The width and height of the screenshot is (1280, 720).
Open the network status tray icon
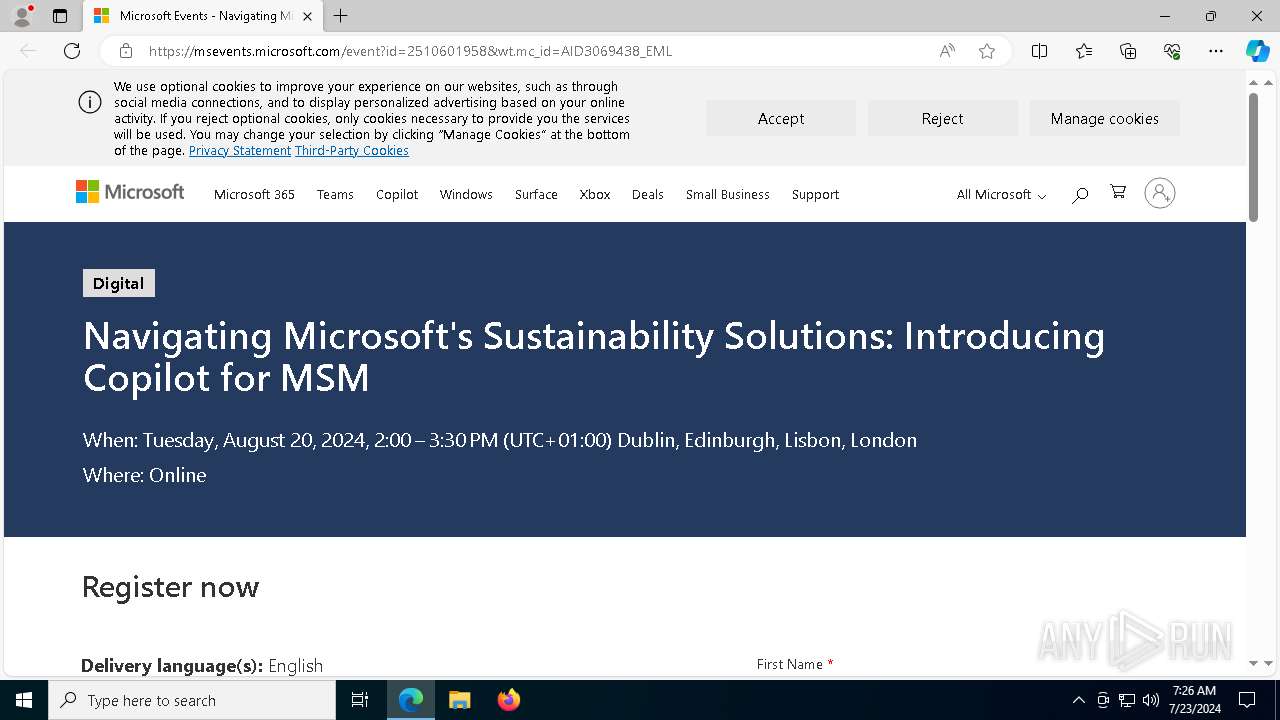pyautogui.click(x=1127, y=700)
